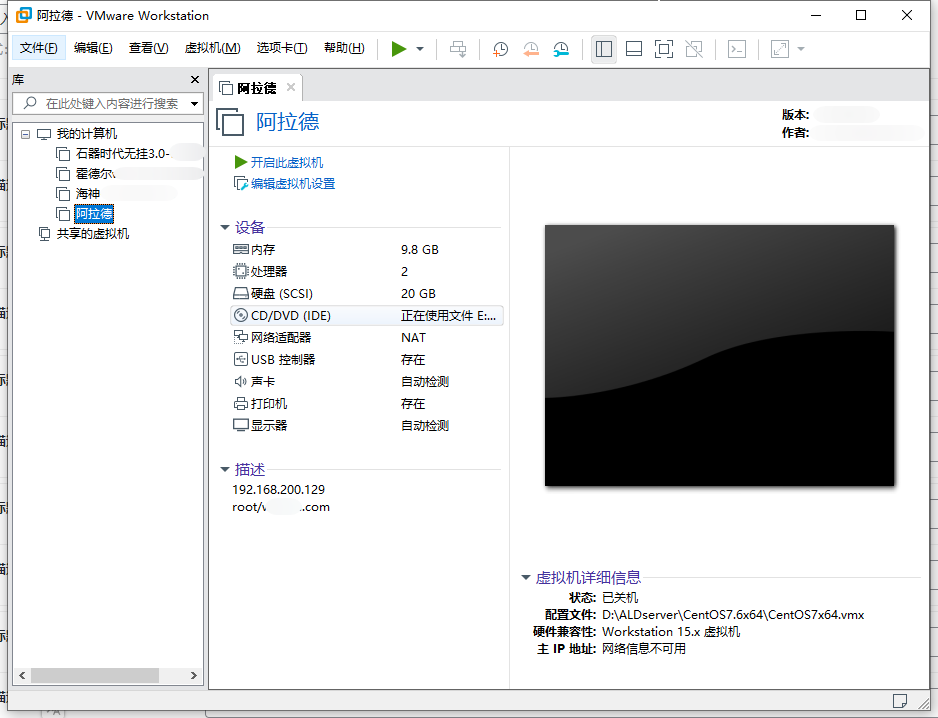The width and height of the screenshot is (938, 718).
Task: Click the 显示器 device row
Action: 366,425
